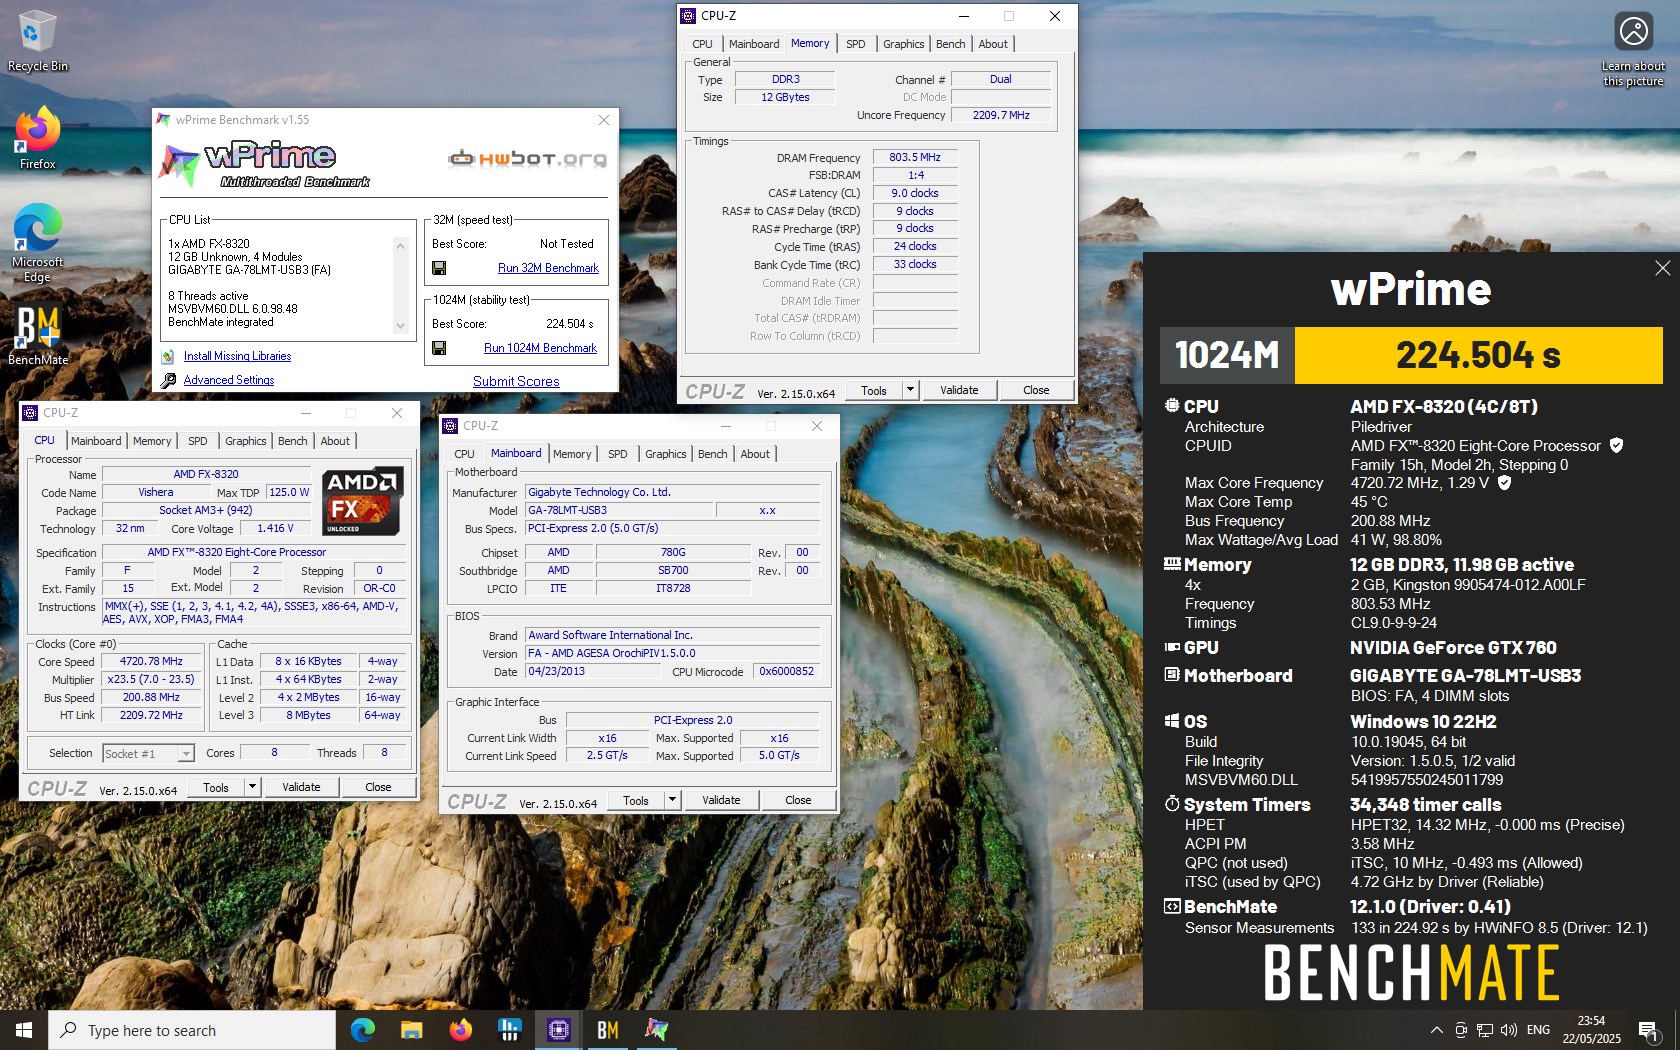Click the BIOS date 04/23/2013 field
This screenshot has height=1050, width=1680.
[592, 671]
